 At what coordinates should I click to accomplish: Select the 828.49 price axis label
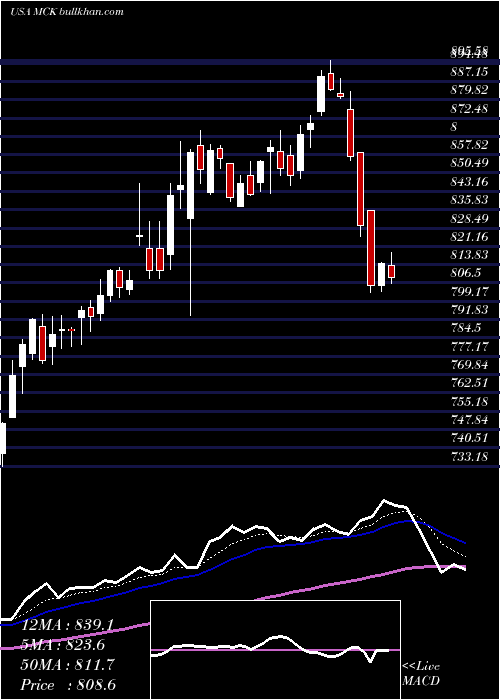469,218
